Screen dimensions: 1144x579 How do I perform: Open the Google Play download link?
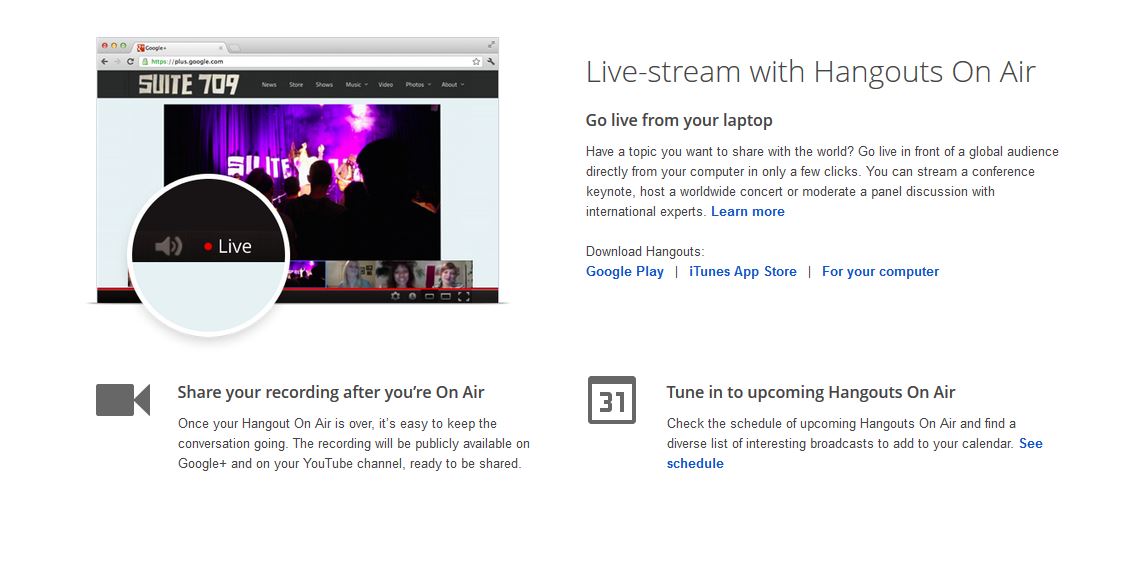coord(625,271)
